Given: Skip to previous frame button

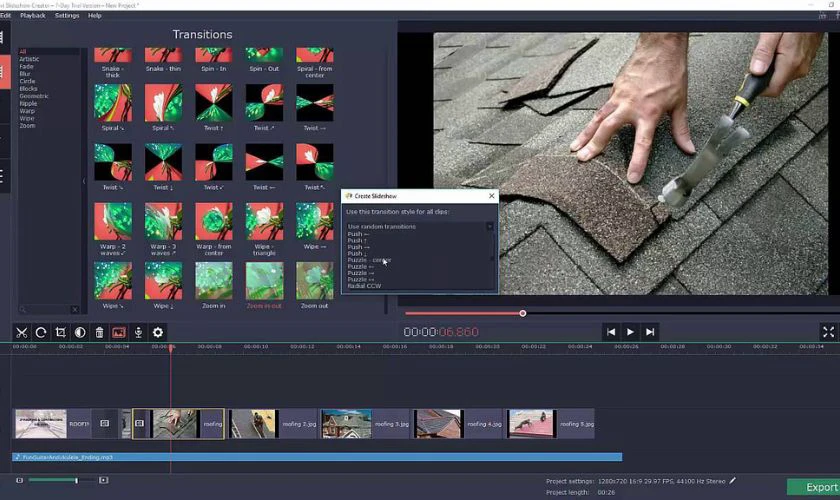Looking at the screenshot, I should click(611, 332).
